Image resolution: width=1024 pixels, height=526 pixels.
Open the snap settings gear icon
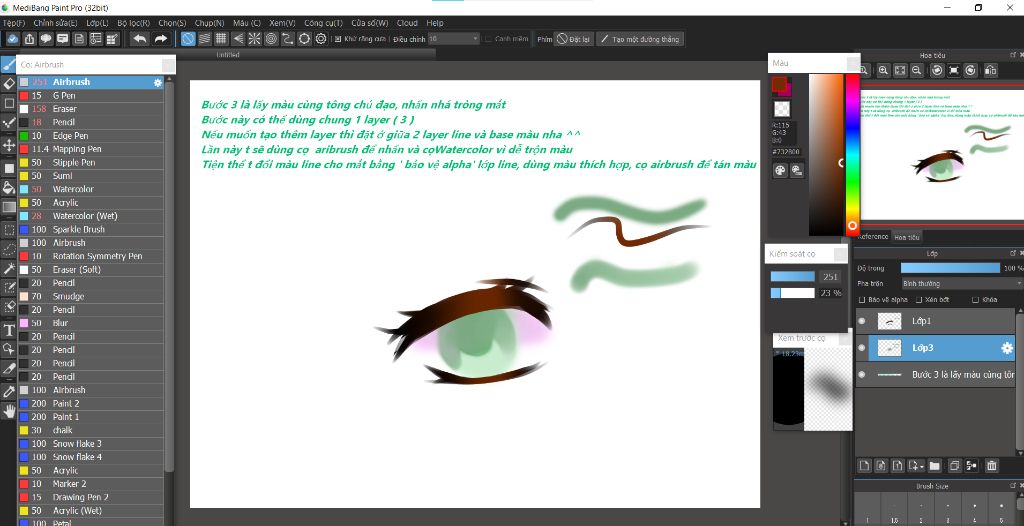click(321, 39)
